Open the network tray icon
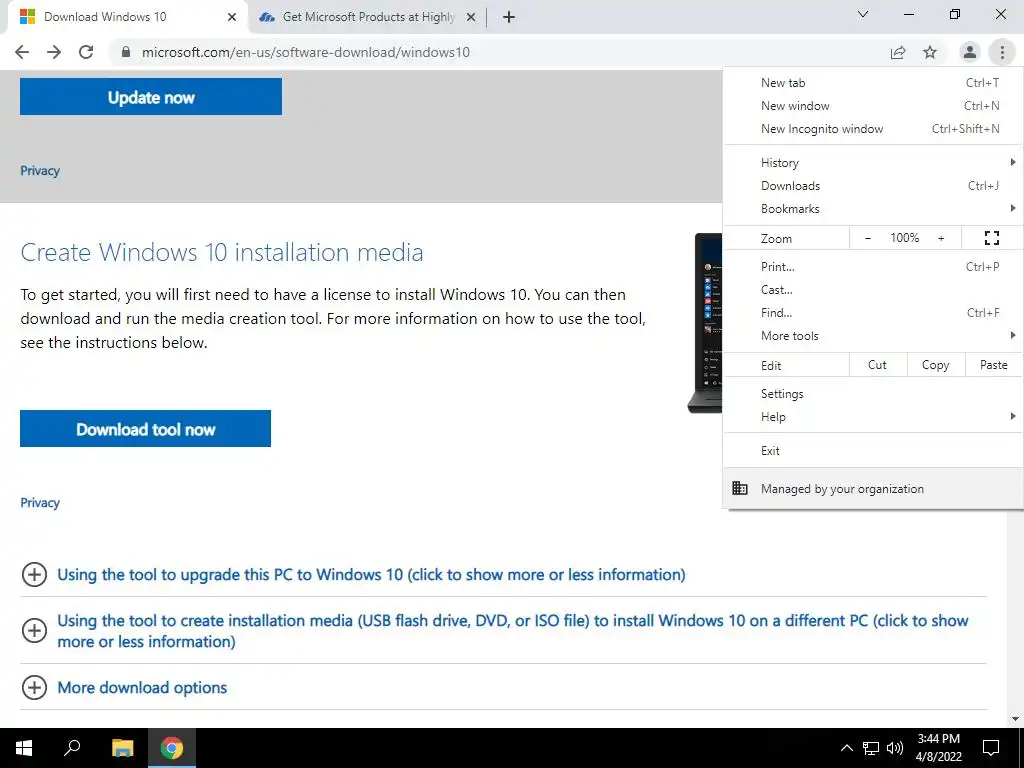The image size is (1024, 768). click(x=871, y=748)
